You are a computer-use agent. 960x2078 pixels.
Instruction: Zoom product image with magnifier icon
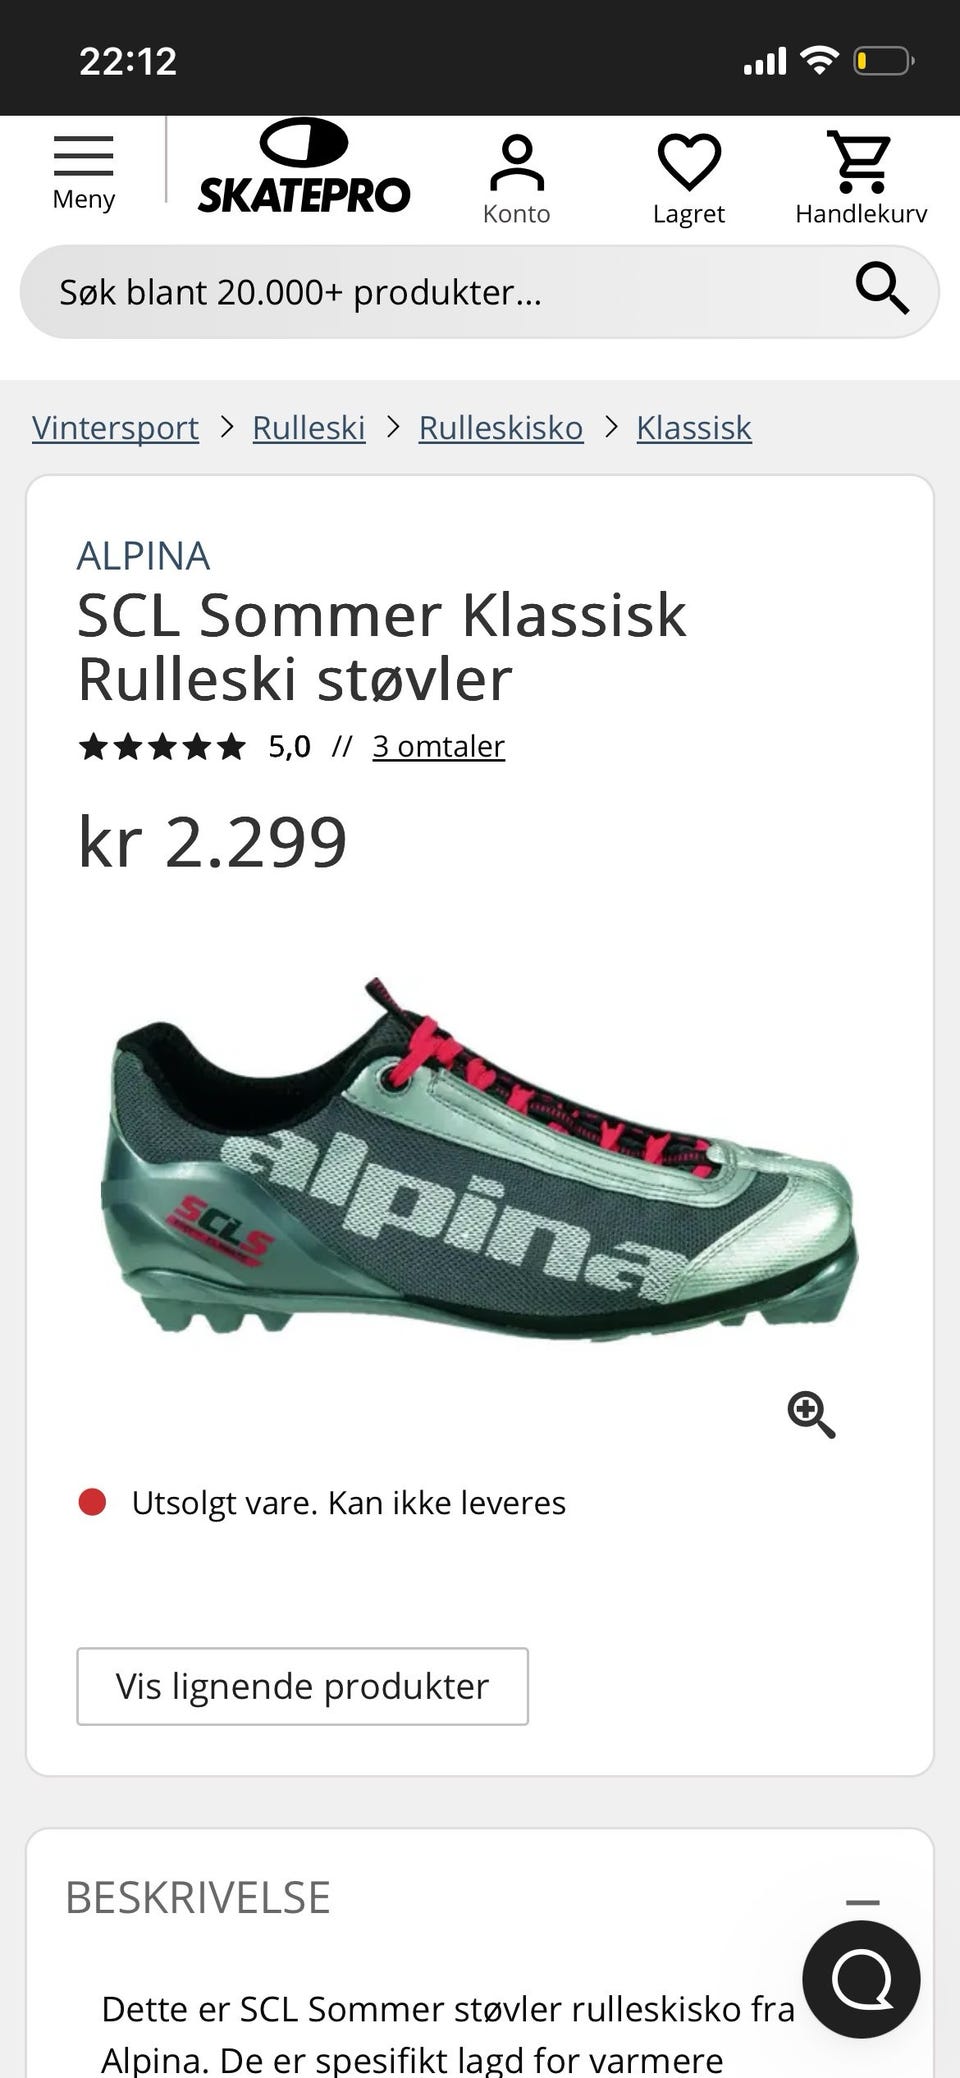(811, 1414)
